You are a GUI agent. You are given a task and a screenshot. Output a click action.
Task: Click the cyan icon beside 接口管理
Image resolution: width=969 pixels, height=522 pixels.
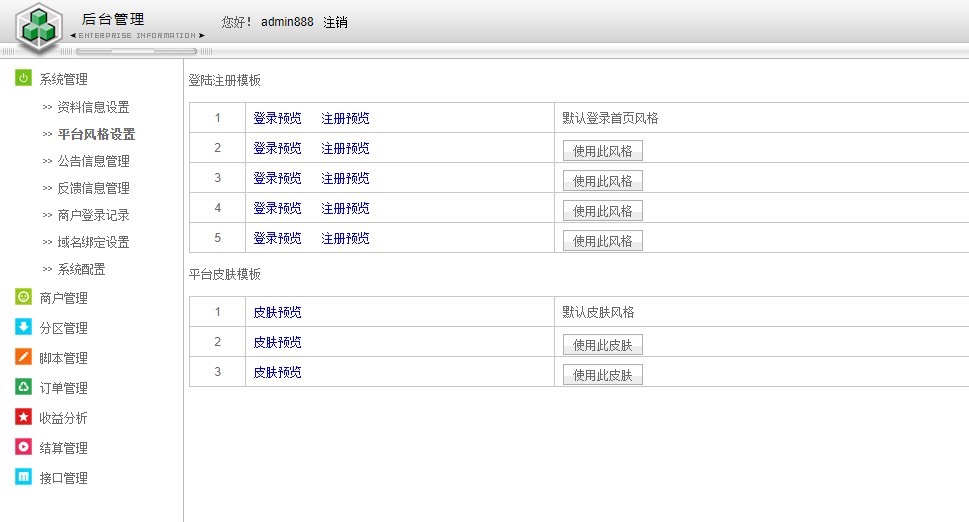[23, 477]
